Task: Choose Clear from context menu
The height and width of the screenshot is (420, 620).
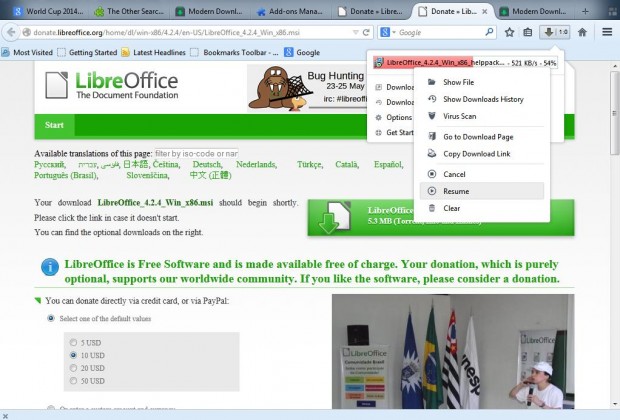Action: (x=482, y=208)
